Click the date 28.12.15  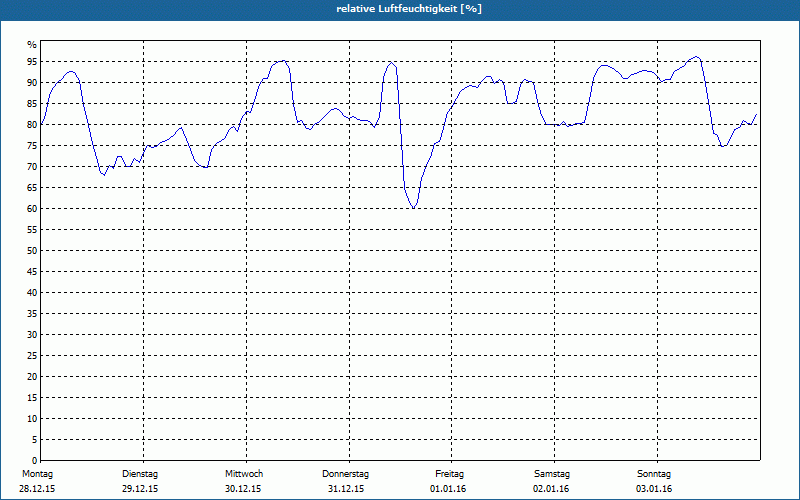tap(37, 489)
